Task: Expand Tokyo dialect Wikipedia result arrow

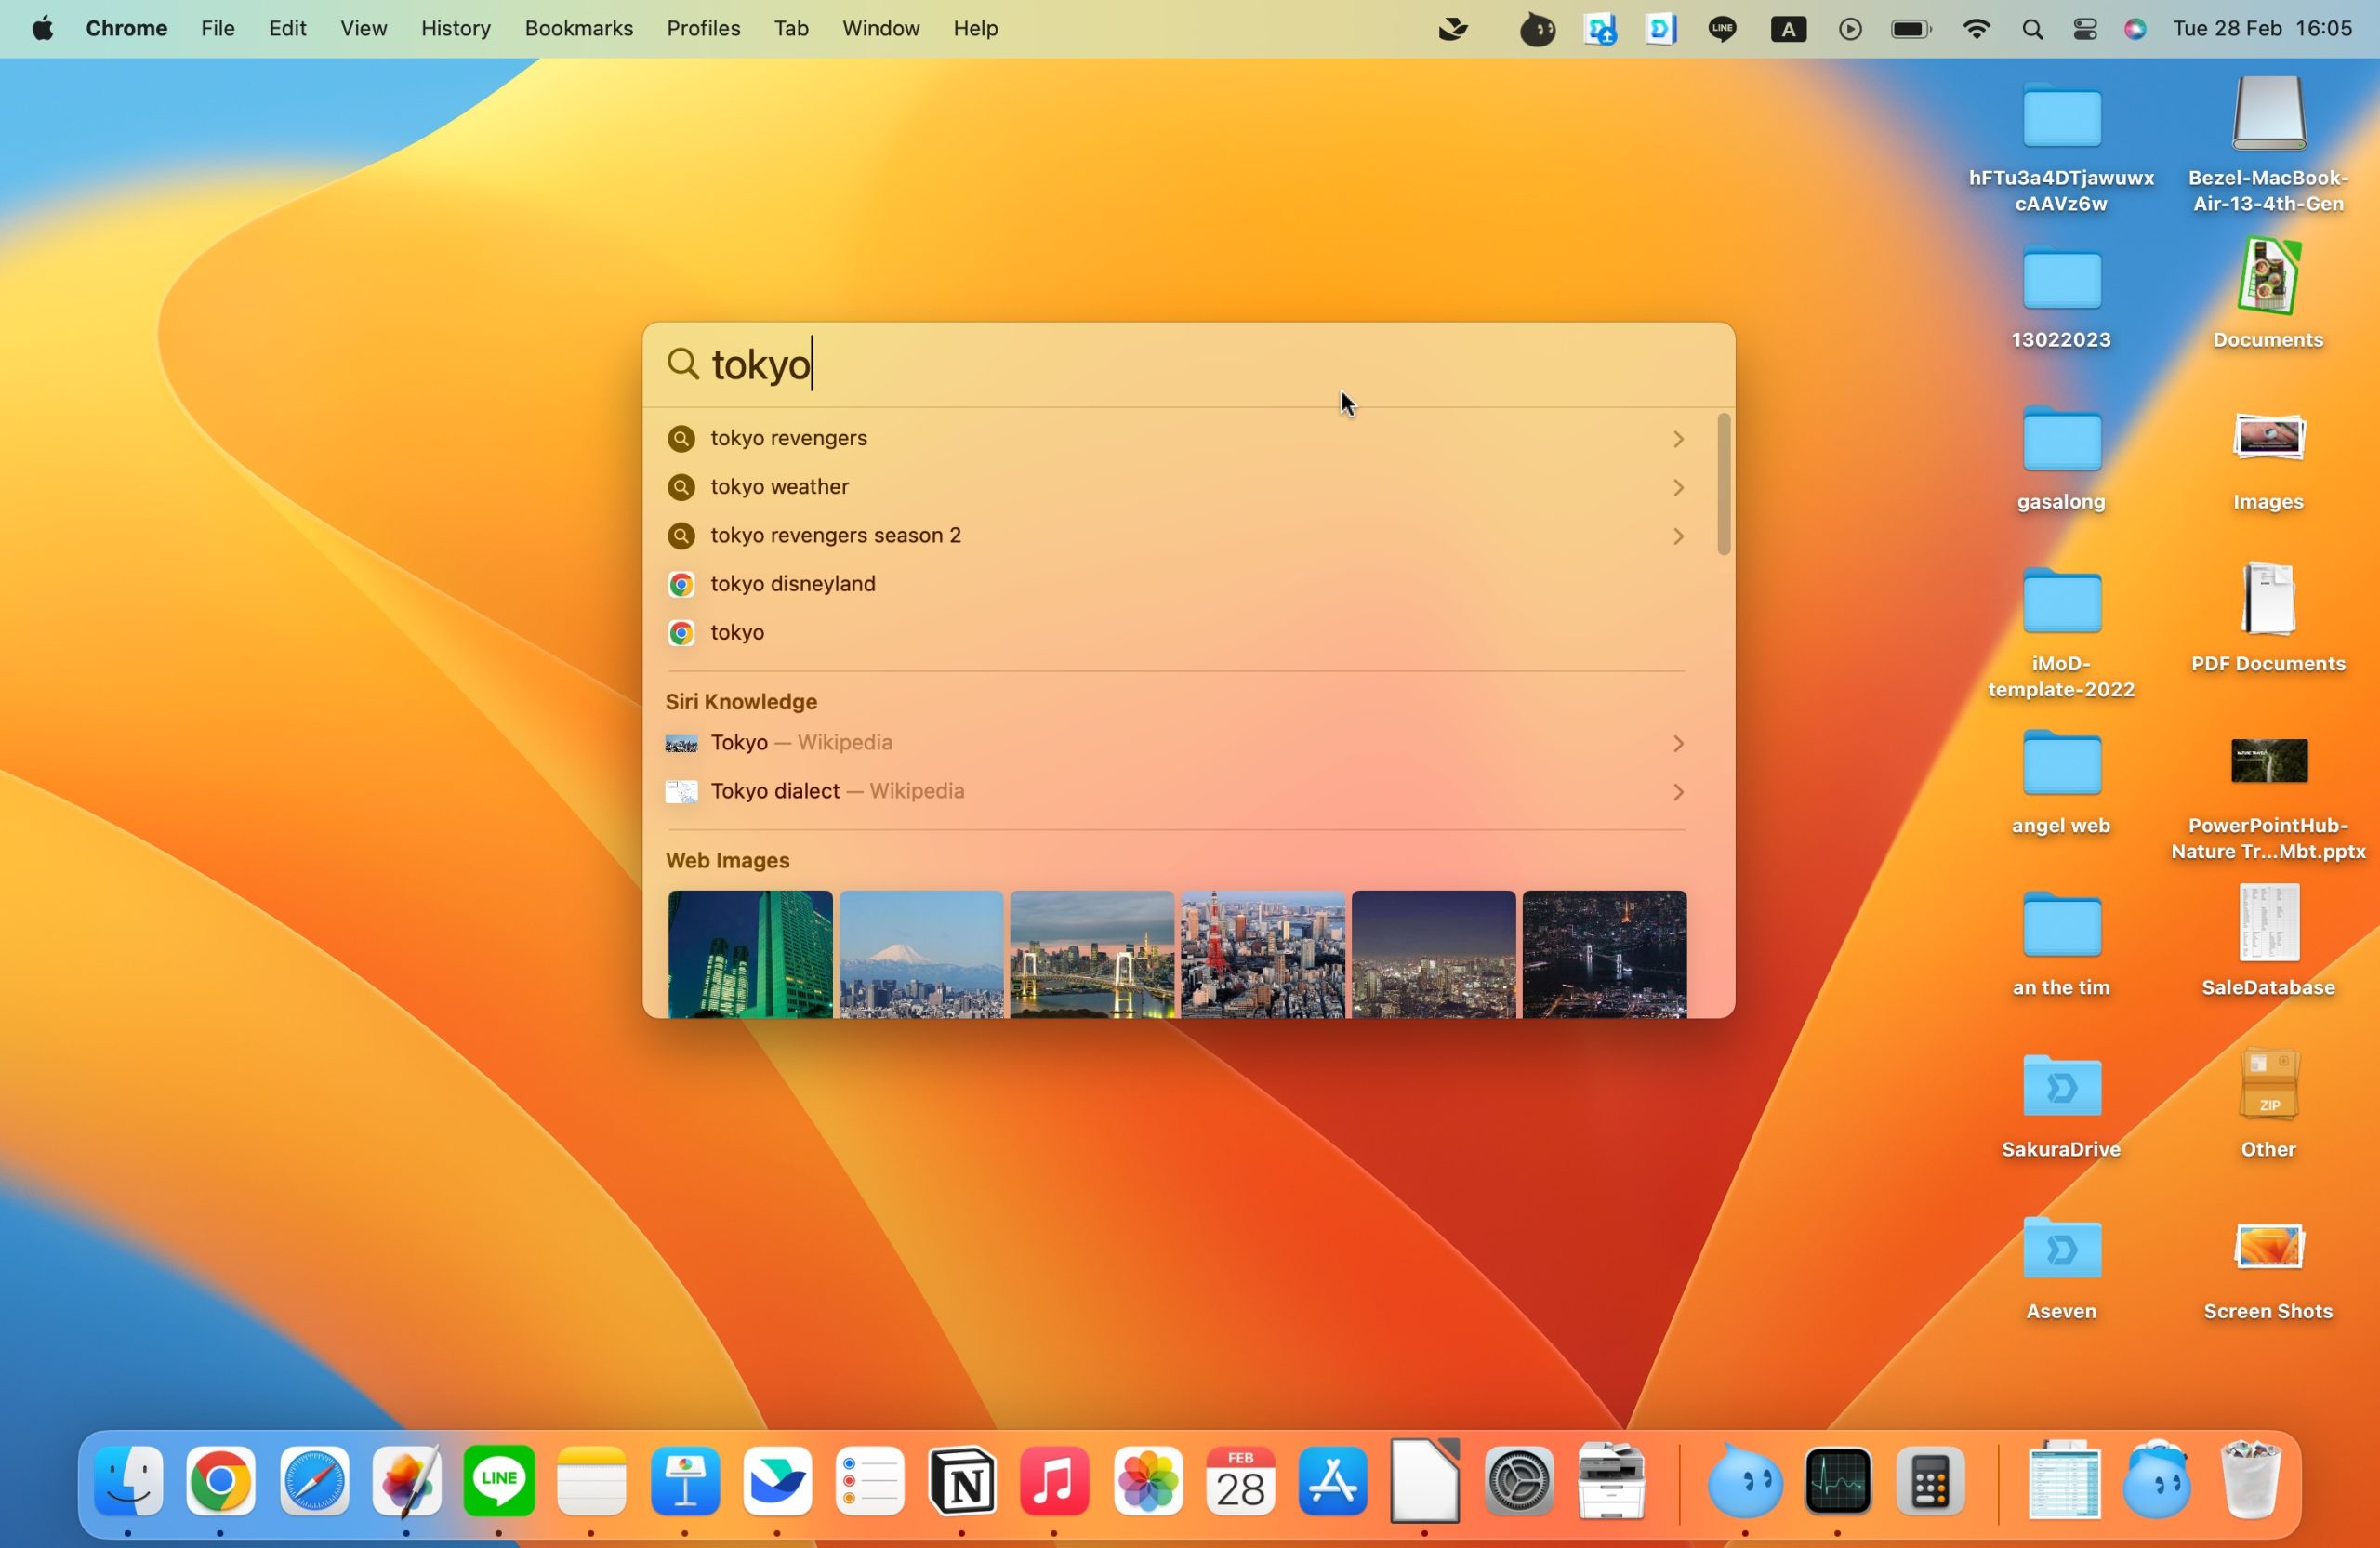Action: click(x=1678, y=792)
